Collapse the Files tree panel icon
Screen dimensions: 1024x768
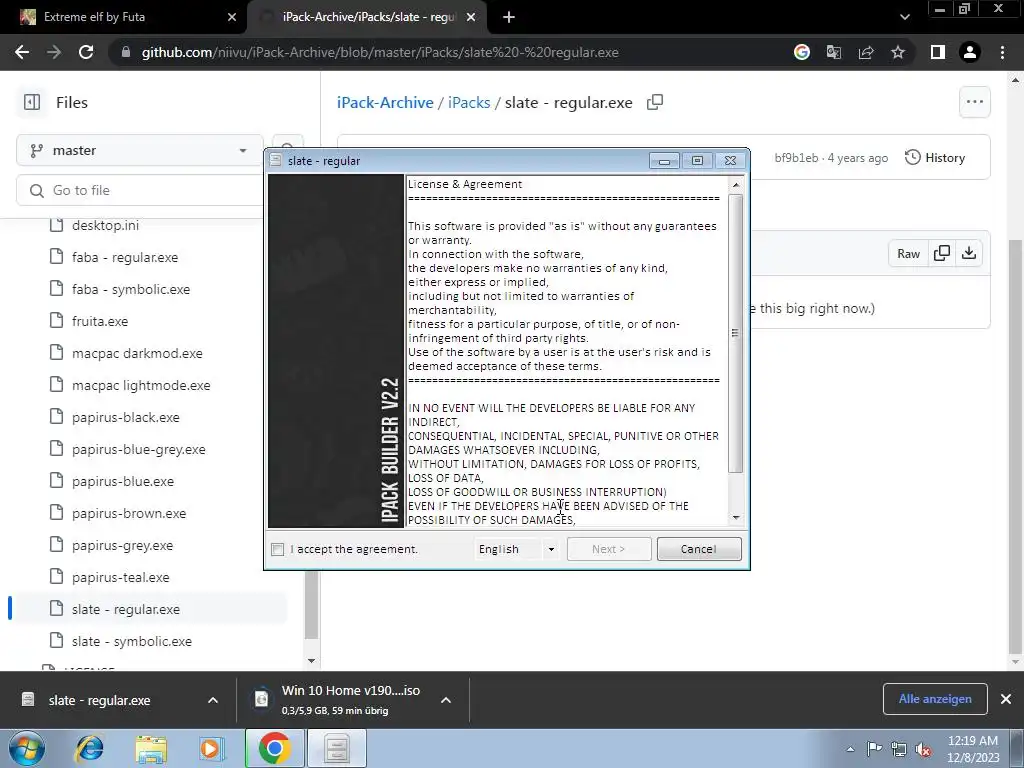click(32, 103)
